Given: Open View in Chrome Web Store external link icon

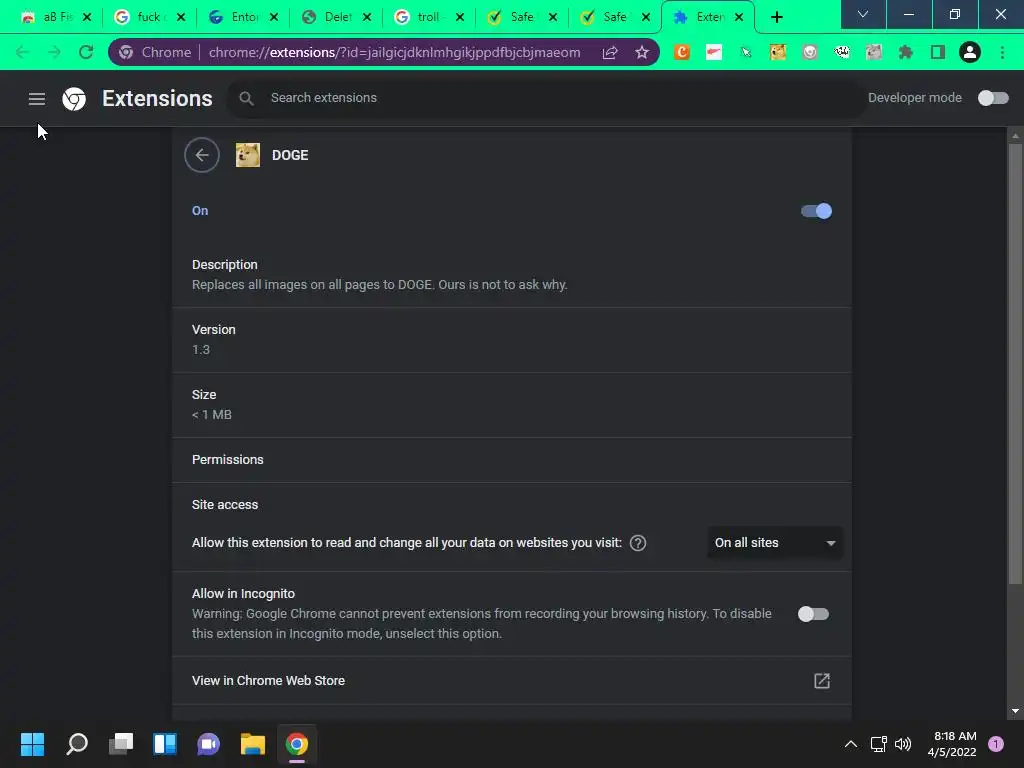Looking at the screenshot, I should click(x=822, y=681).
